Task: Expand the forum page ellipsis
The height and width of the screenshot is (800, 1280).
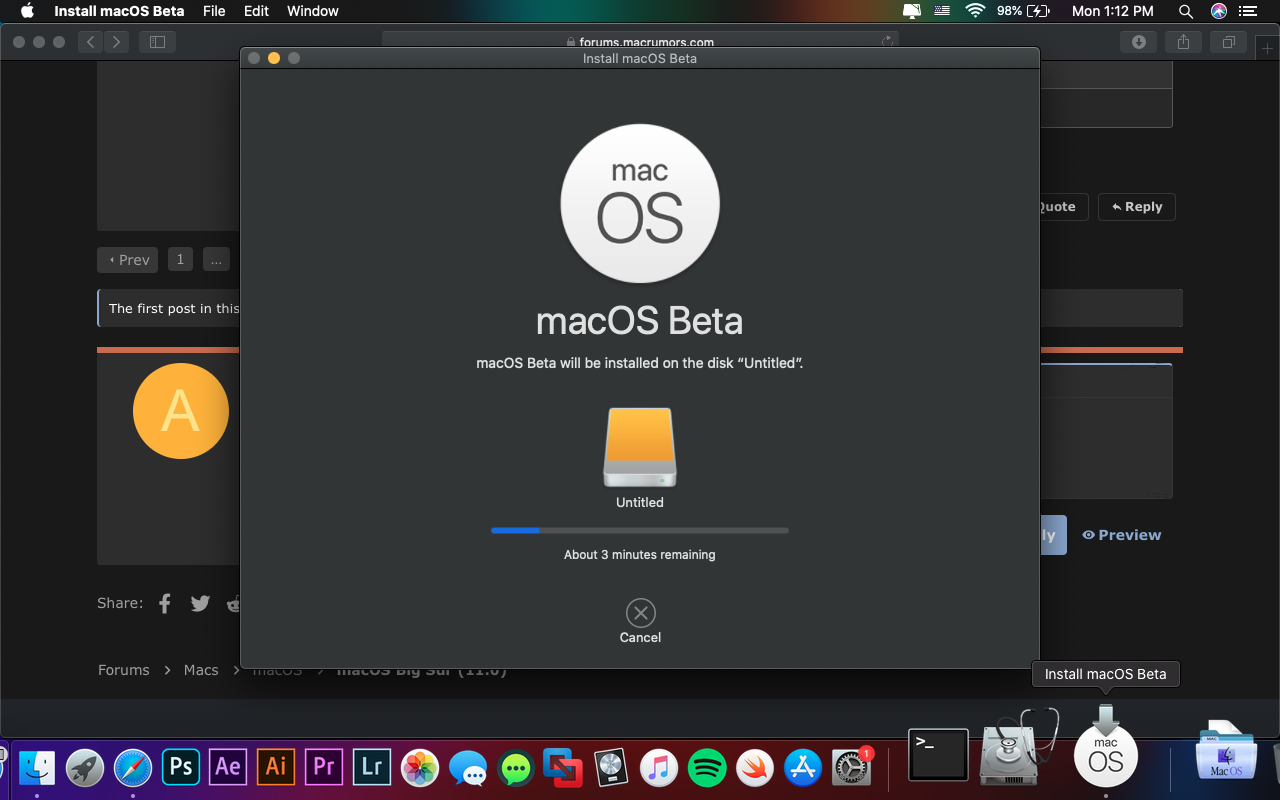Action: (216, 260)
